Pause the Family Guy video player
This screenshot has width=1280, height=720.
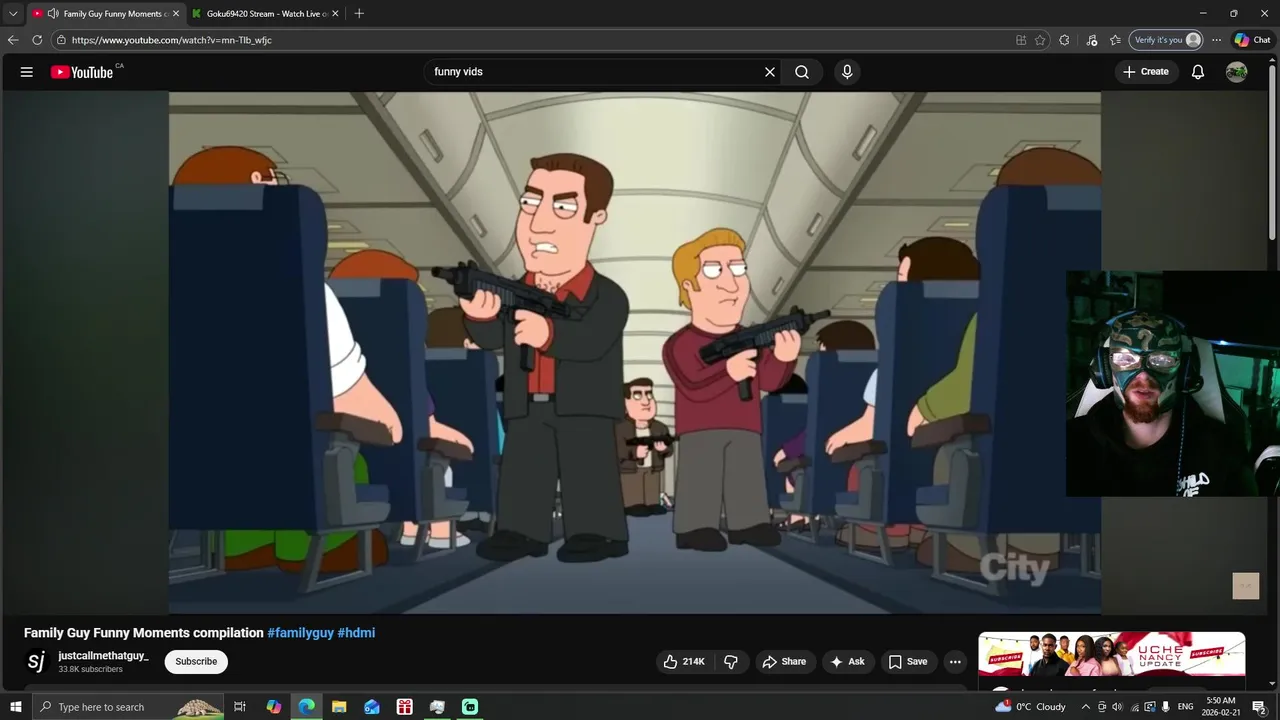coord(634,352)
